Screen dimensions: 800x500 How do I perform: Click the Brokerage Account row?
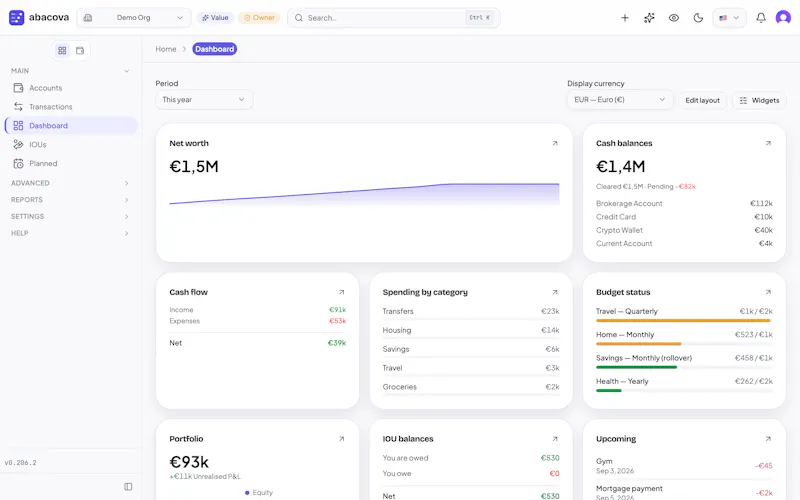click(684, 204)
